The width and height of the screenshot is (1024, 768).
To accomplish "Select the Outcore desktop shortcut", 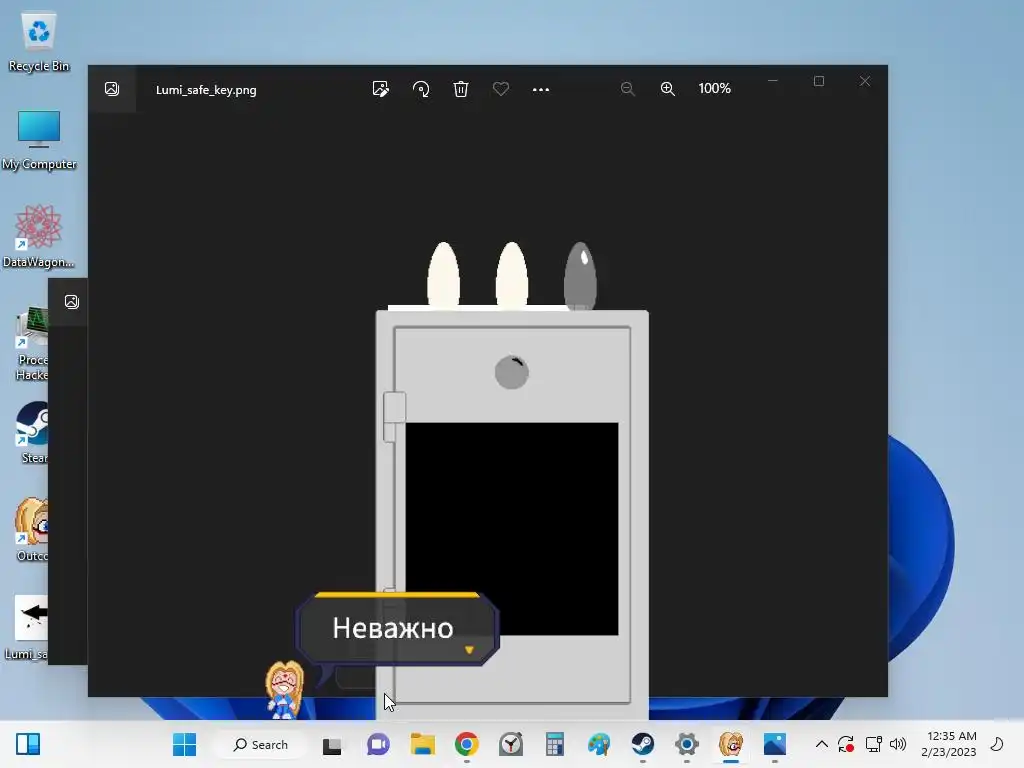I will (x=32, y=530).
